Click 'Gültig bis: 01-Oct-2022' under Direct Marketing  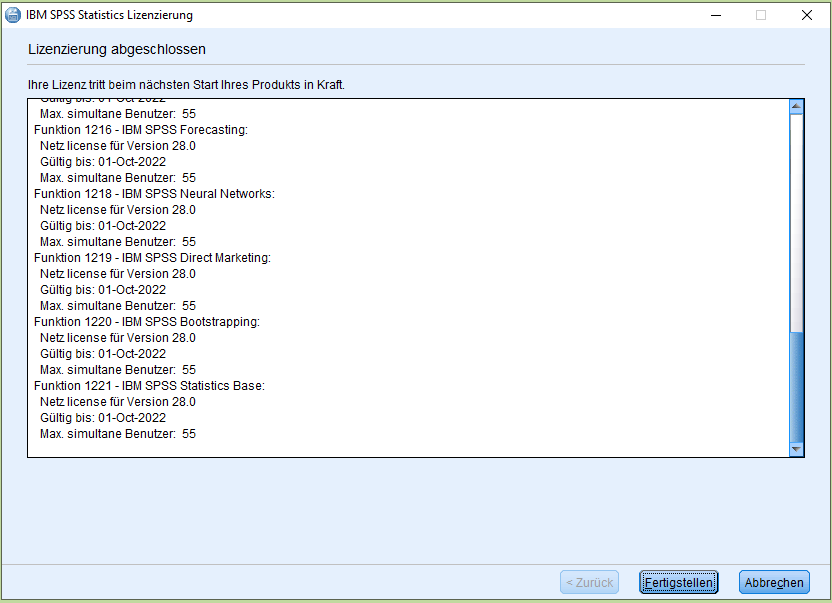point(103,289)
